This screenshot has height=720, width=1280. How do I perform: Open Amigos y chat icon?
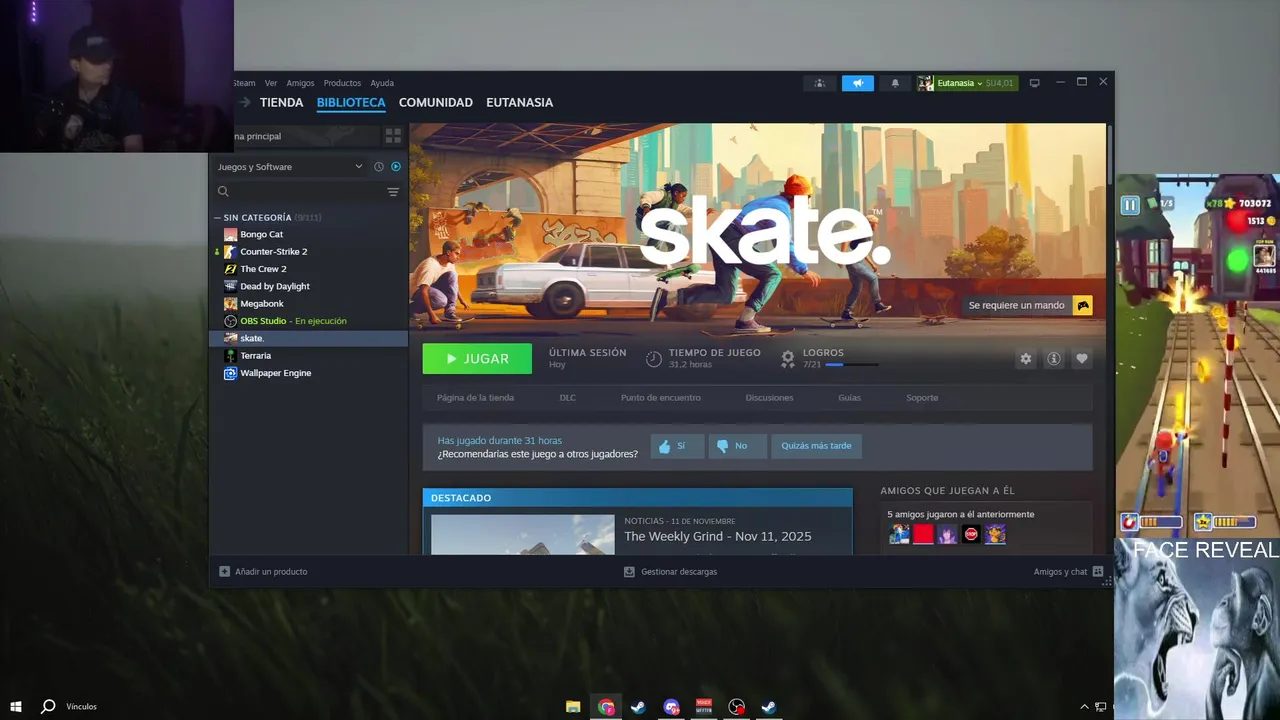pos(1098,572)
